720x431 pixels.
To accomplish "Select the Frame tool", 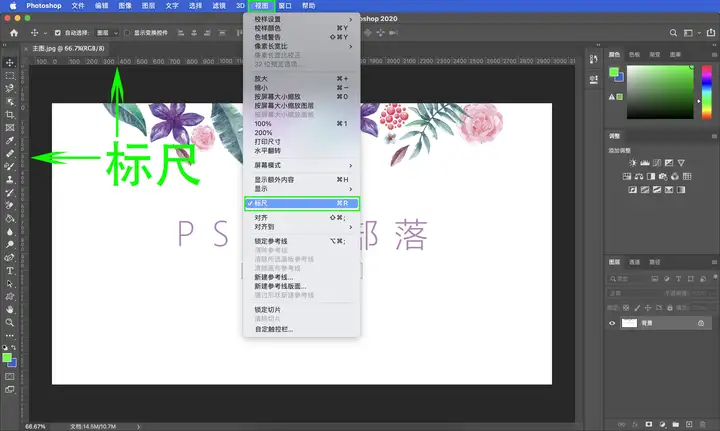I will pos(10,128).
